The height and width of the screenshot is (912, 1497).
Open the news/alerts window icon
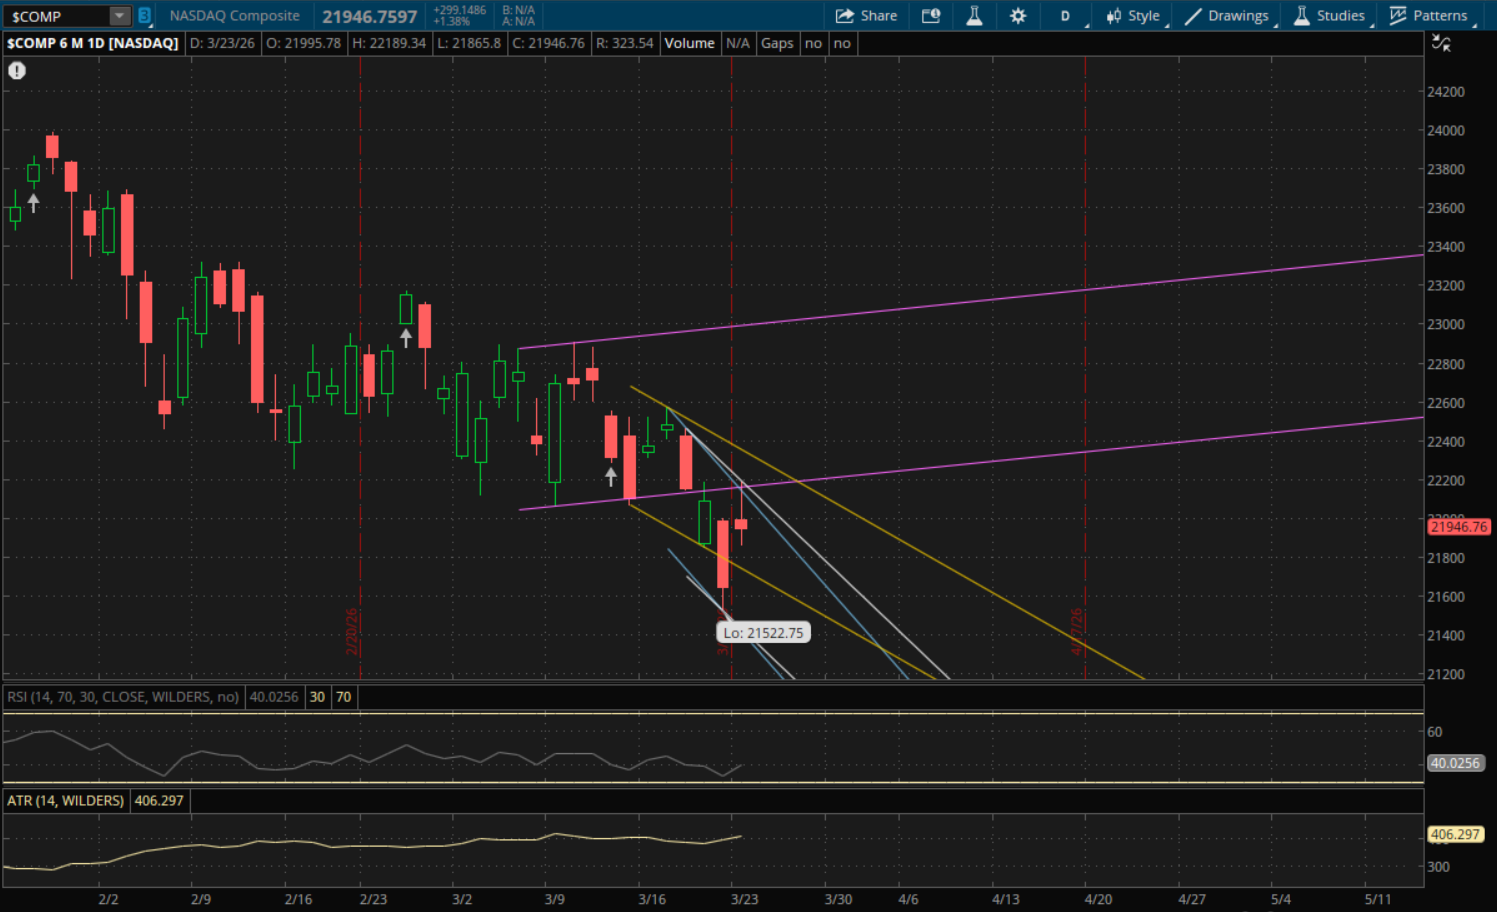click(x=931, y=16)
